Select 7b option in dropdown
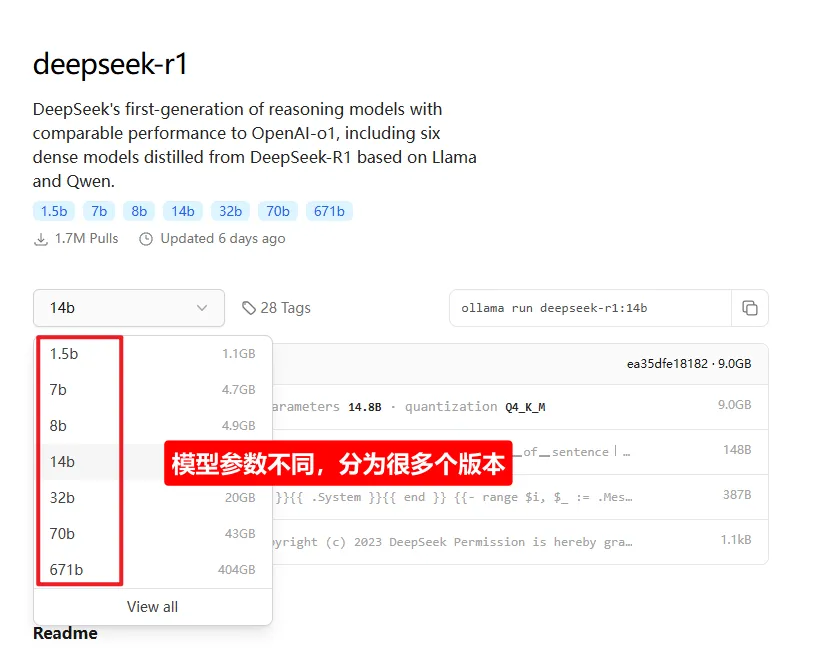822x666 pixels. (58, 389)
